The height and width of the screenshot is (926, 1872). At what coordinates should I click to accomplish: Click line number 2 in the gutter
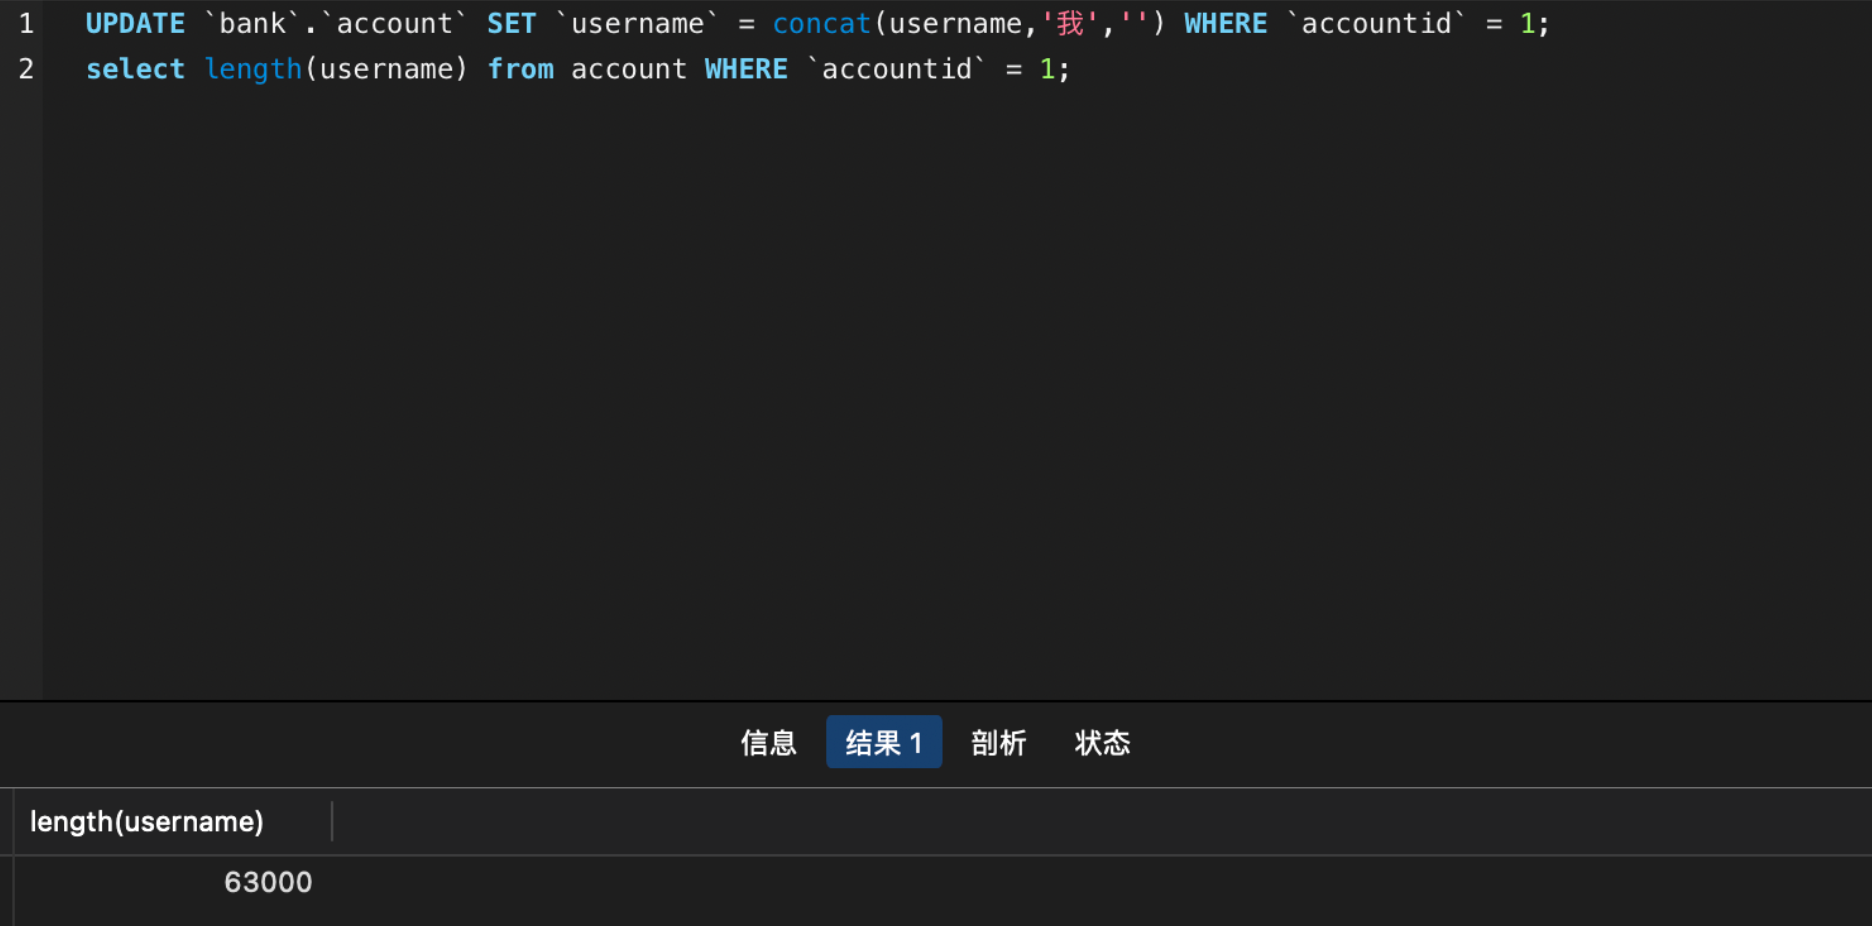click(x=26, y=68)
